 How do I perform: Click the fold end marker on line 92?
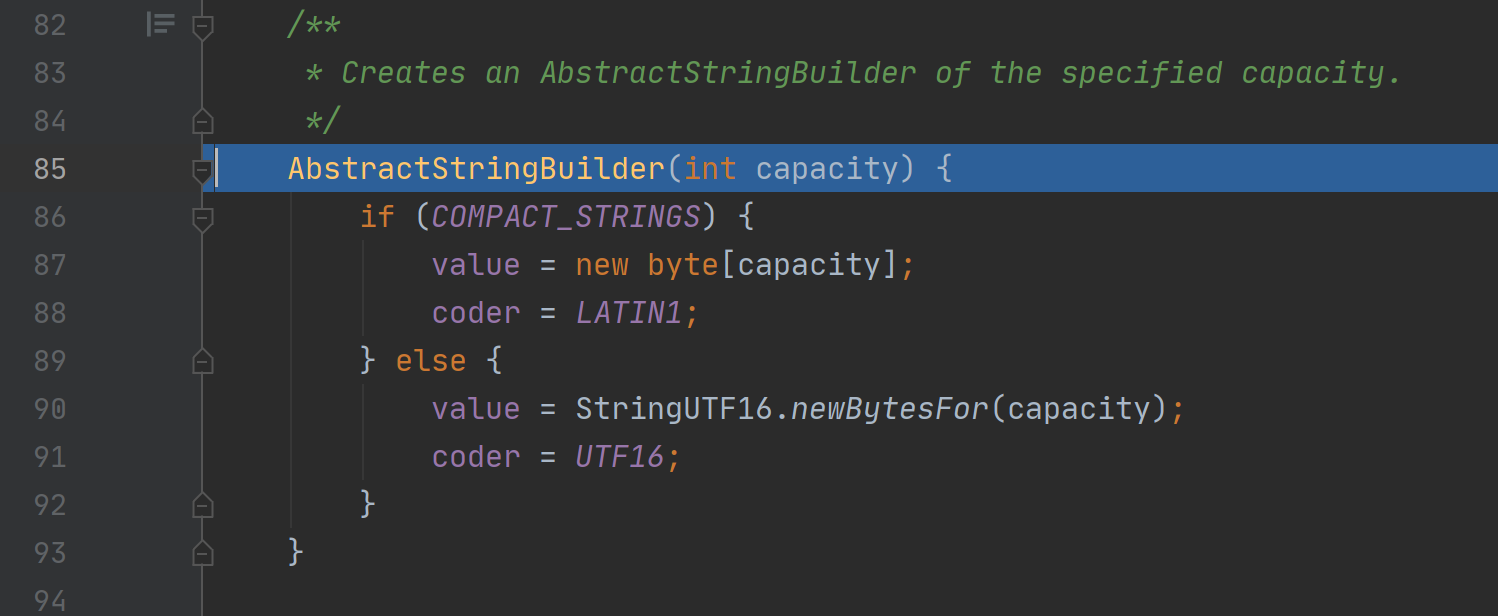[x=203, y=504]
